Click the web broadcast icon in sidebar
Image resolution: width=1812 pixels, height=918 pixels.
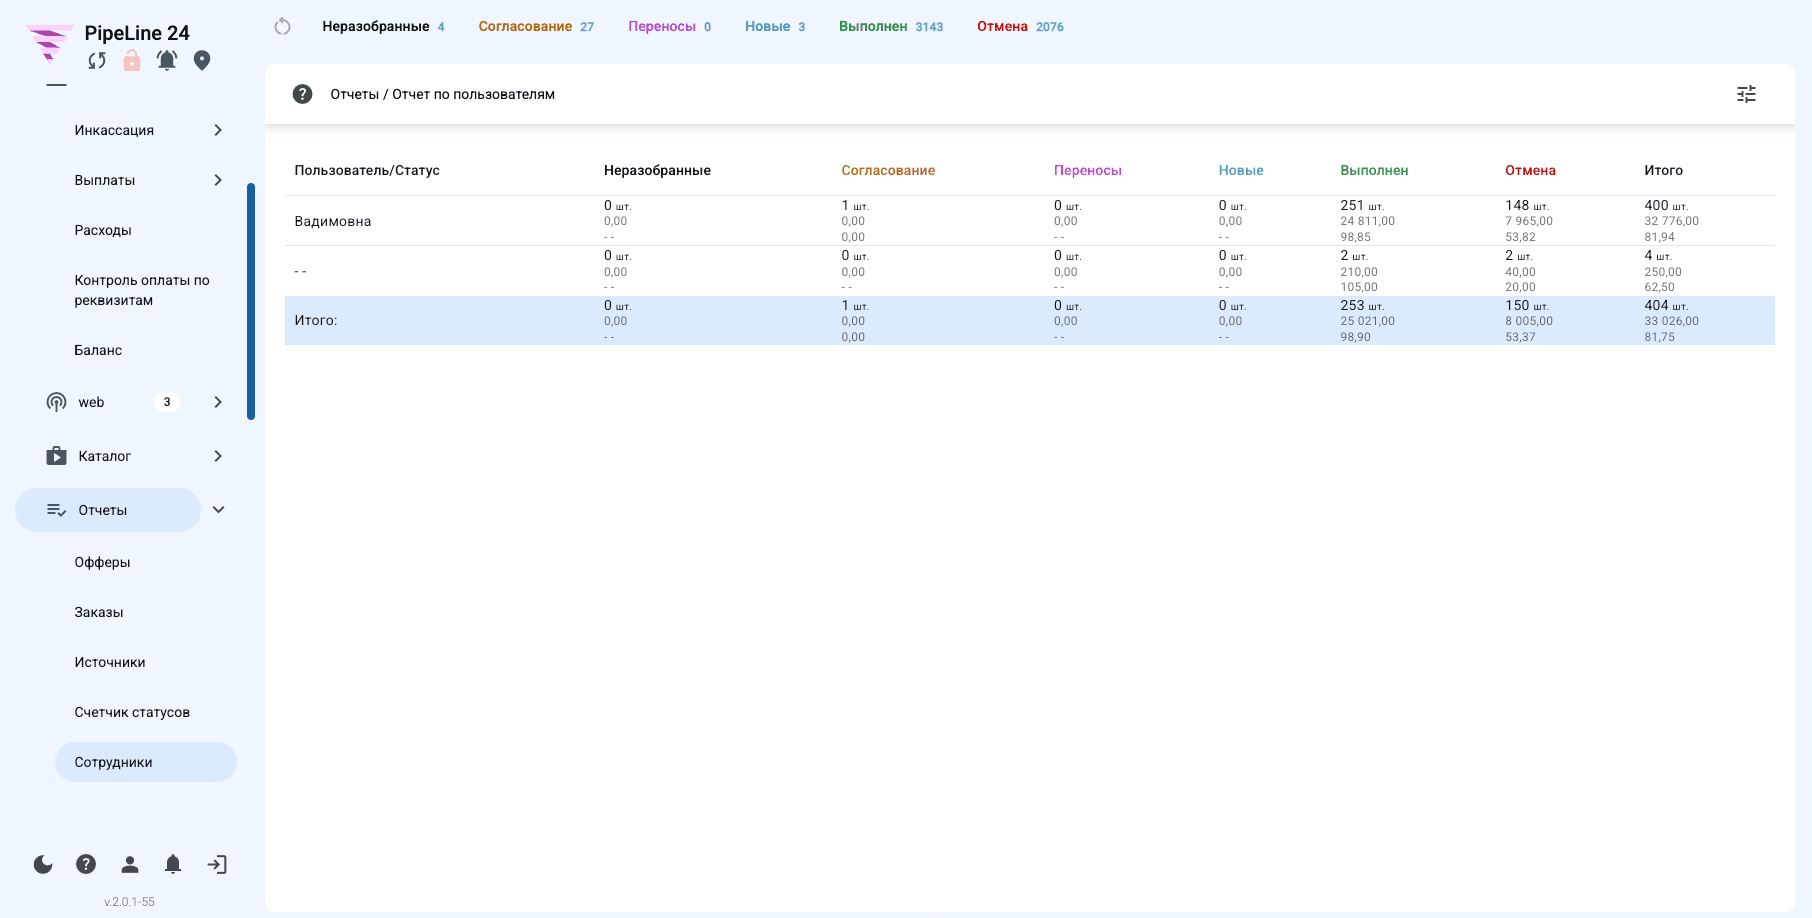point(57,402)
